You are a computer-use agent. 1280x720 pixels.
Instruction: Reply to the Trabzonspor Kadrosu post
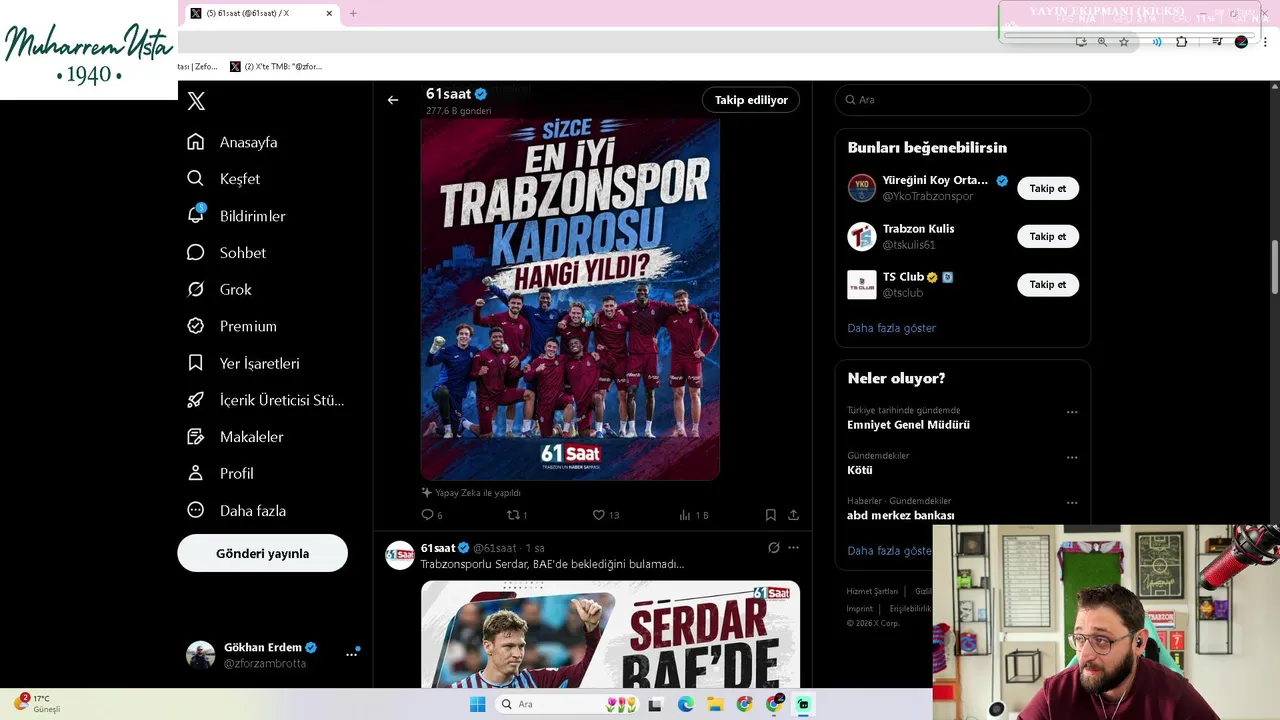[431, 515]
